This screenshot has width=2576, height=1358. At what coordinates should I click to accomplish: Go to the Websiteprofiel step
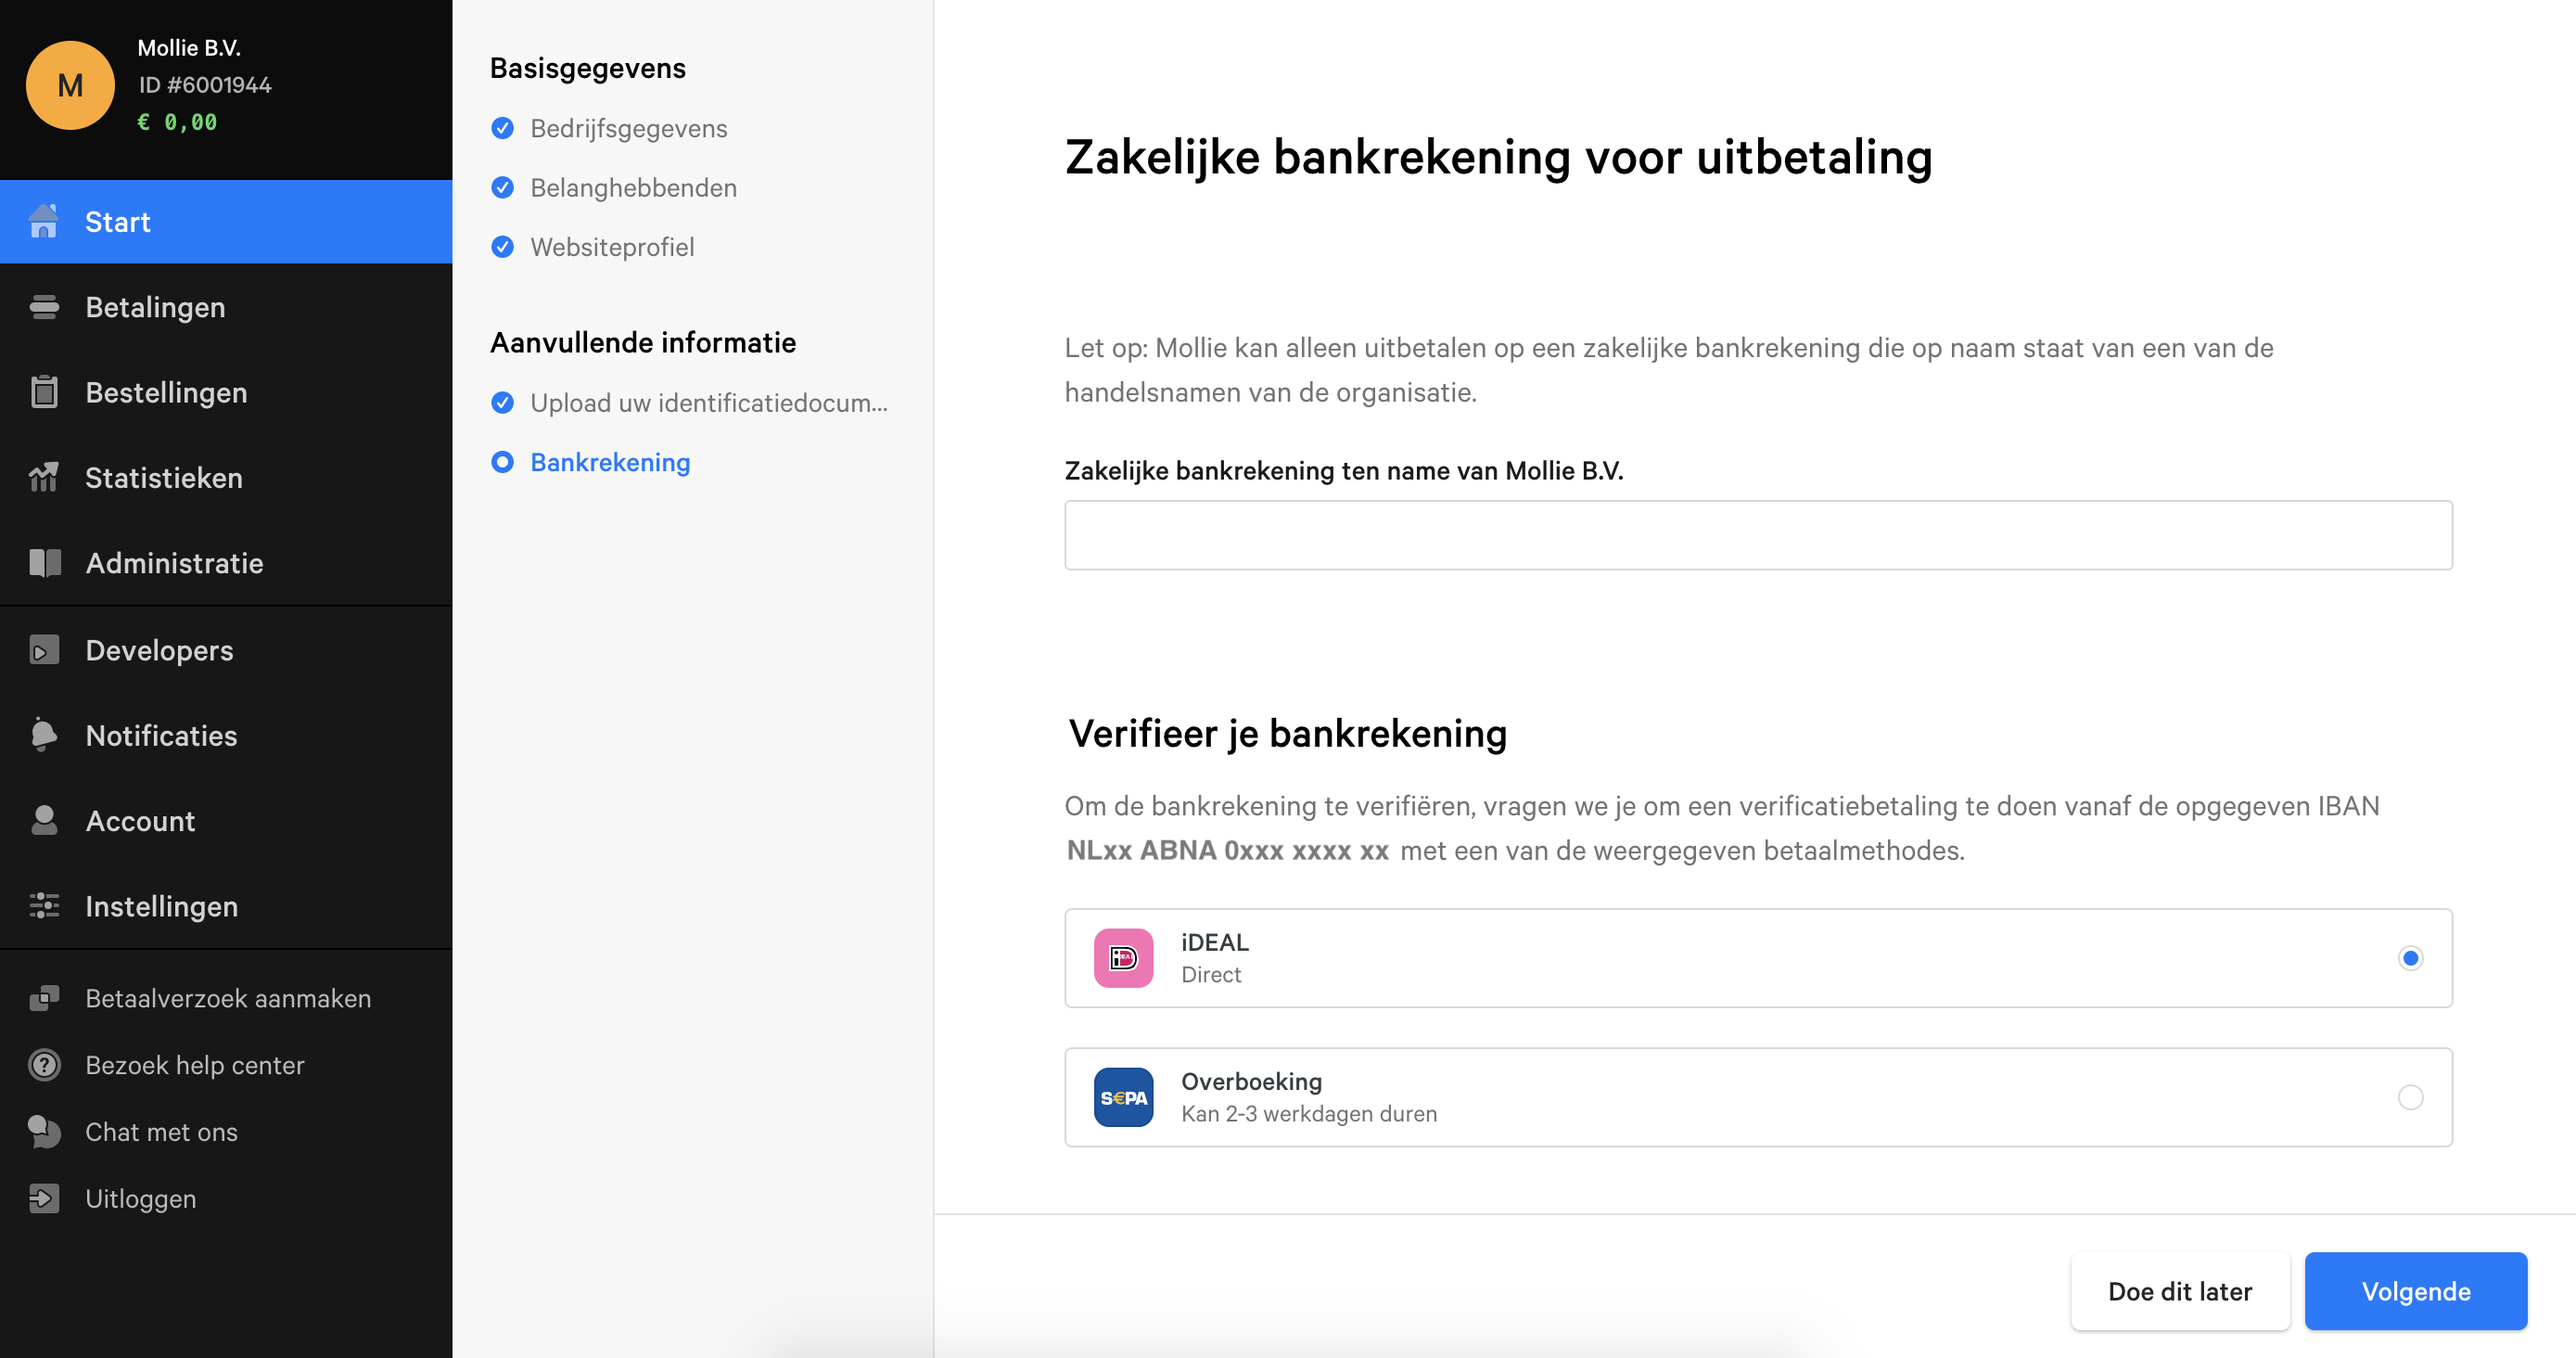pos(612,246)
